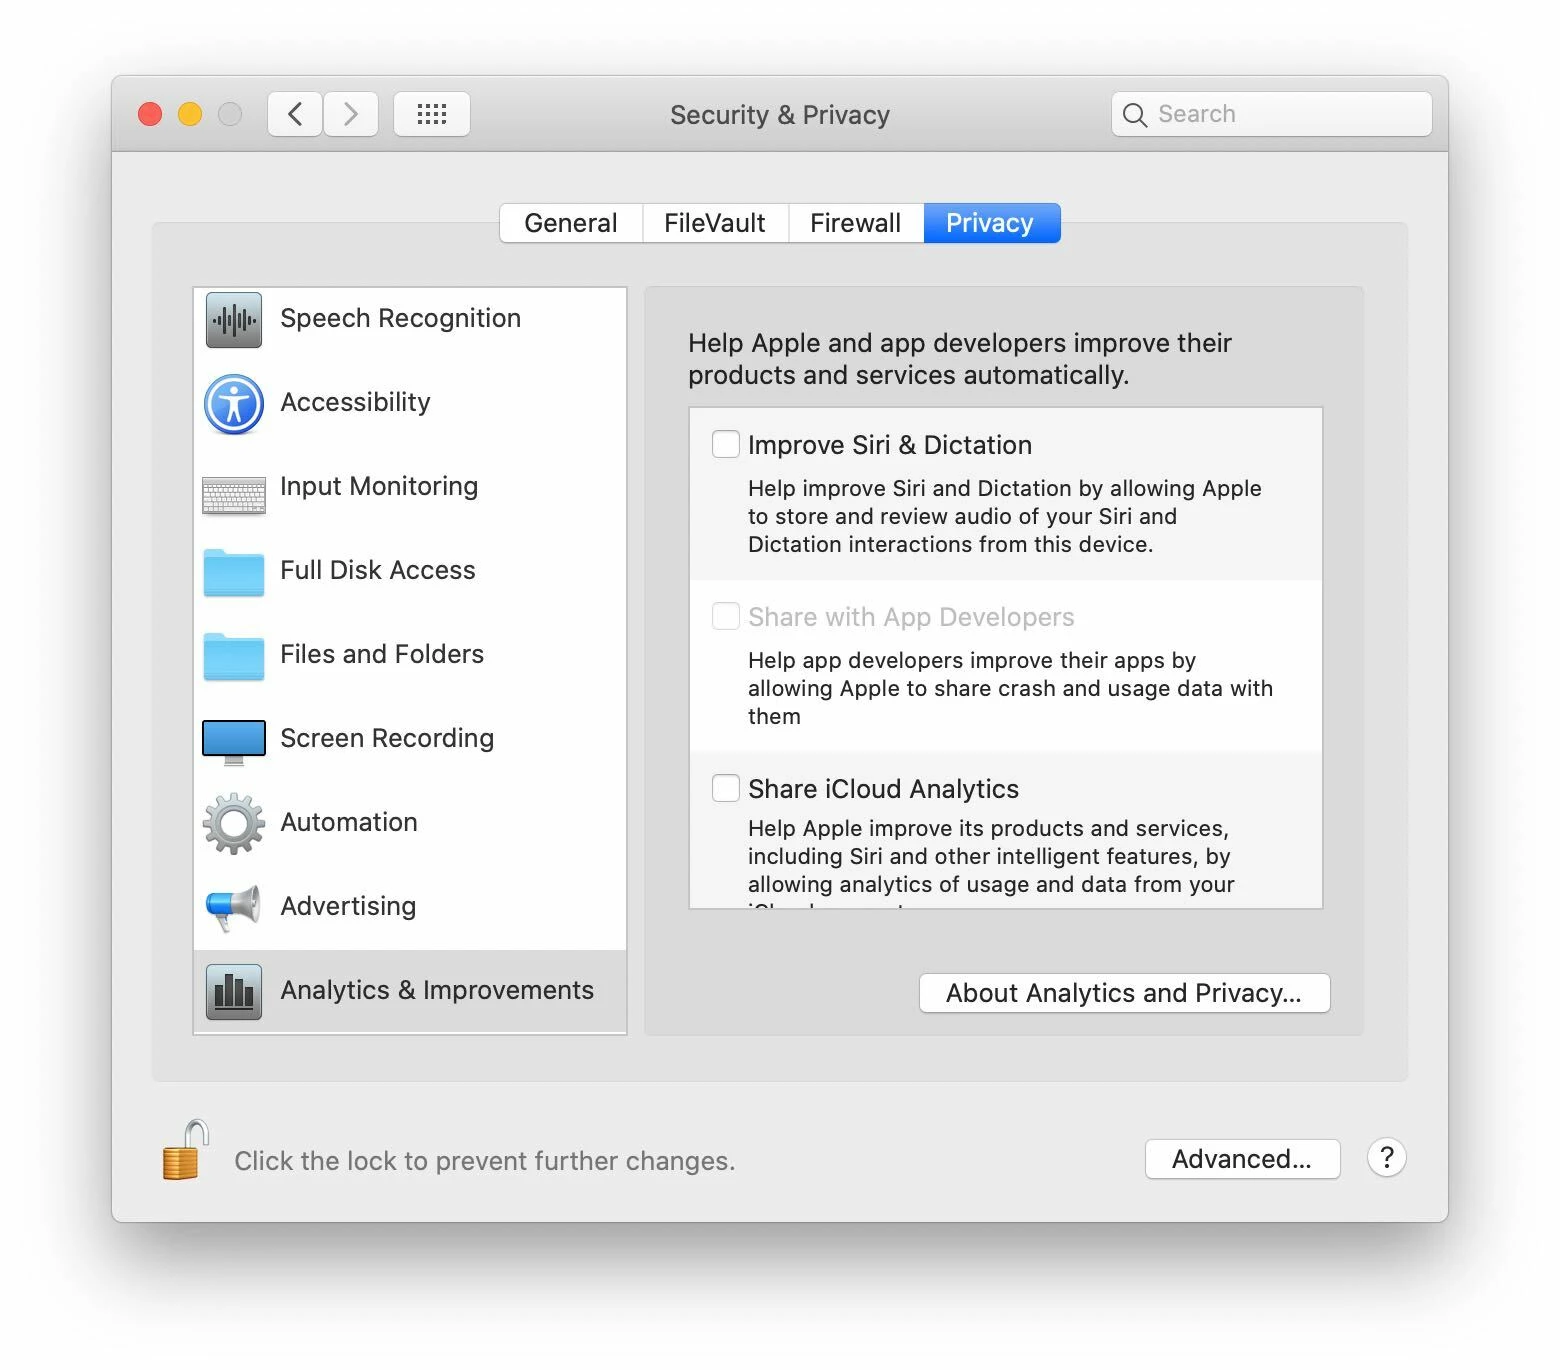
Task: Select Files and Folders label
Action: pyautogui.click(x=383, y=654)
